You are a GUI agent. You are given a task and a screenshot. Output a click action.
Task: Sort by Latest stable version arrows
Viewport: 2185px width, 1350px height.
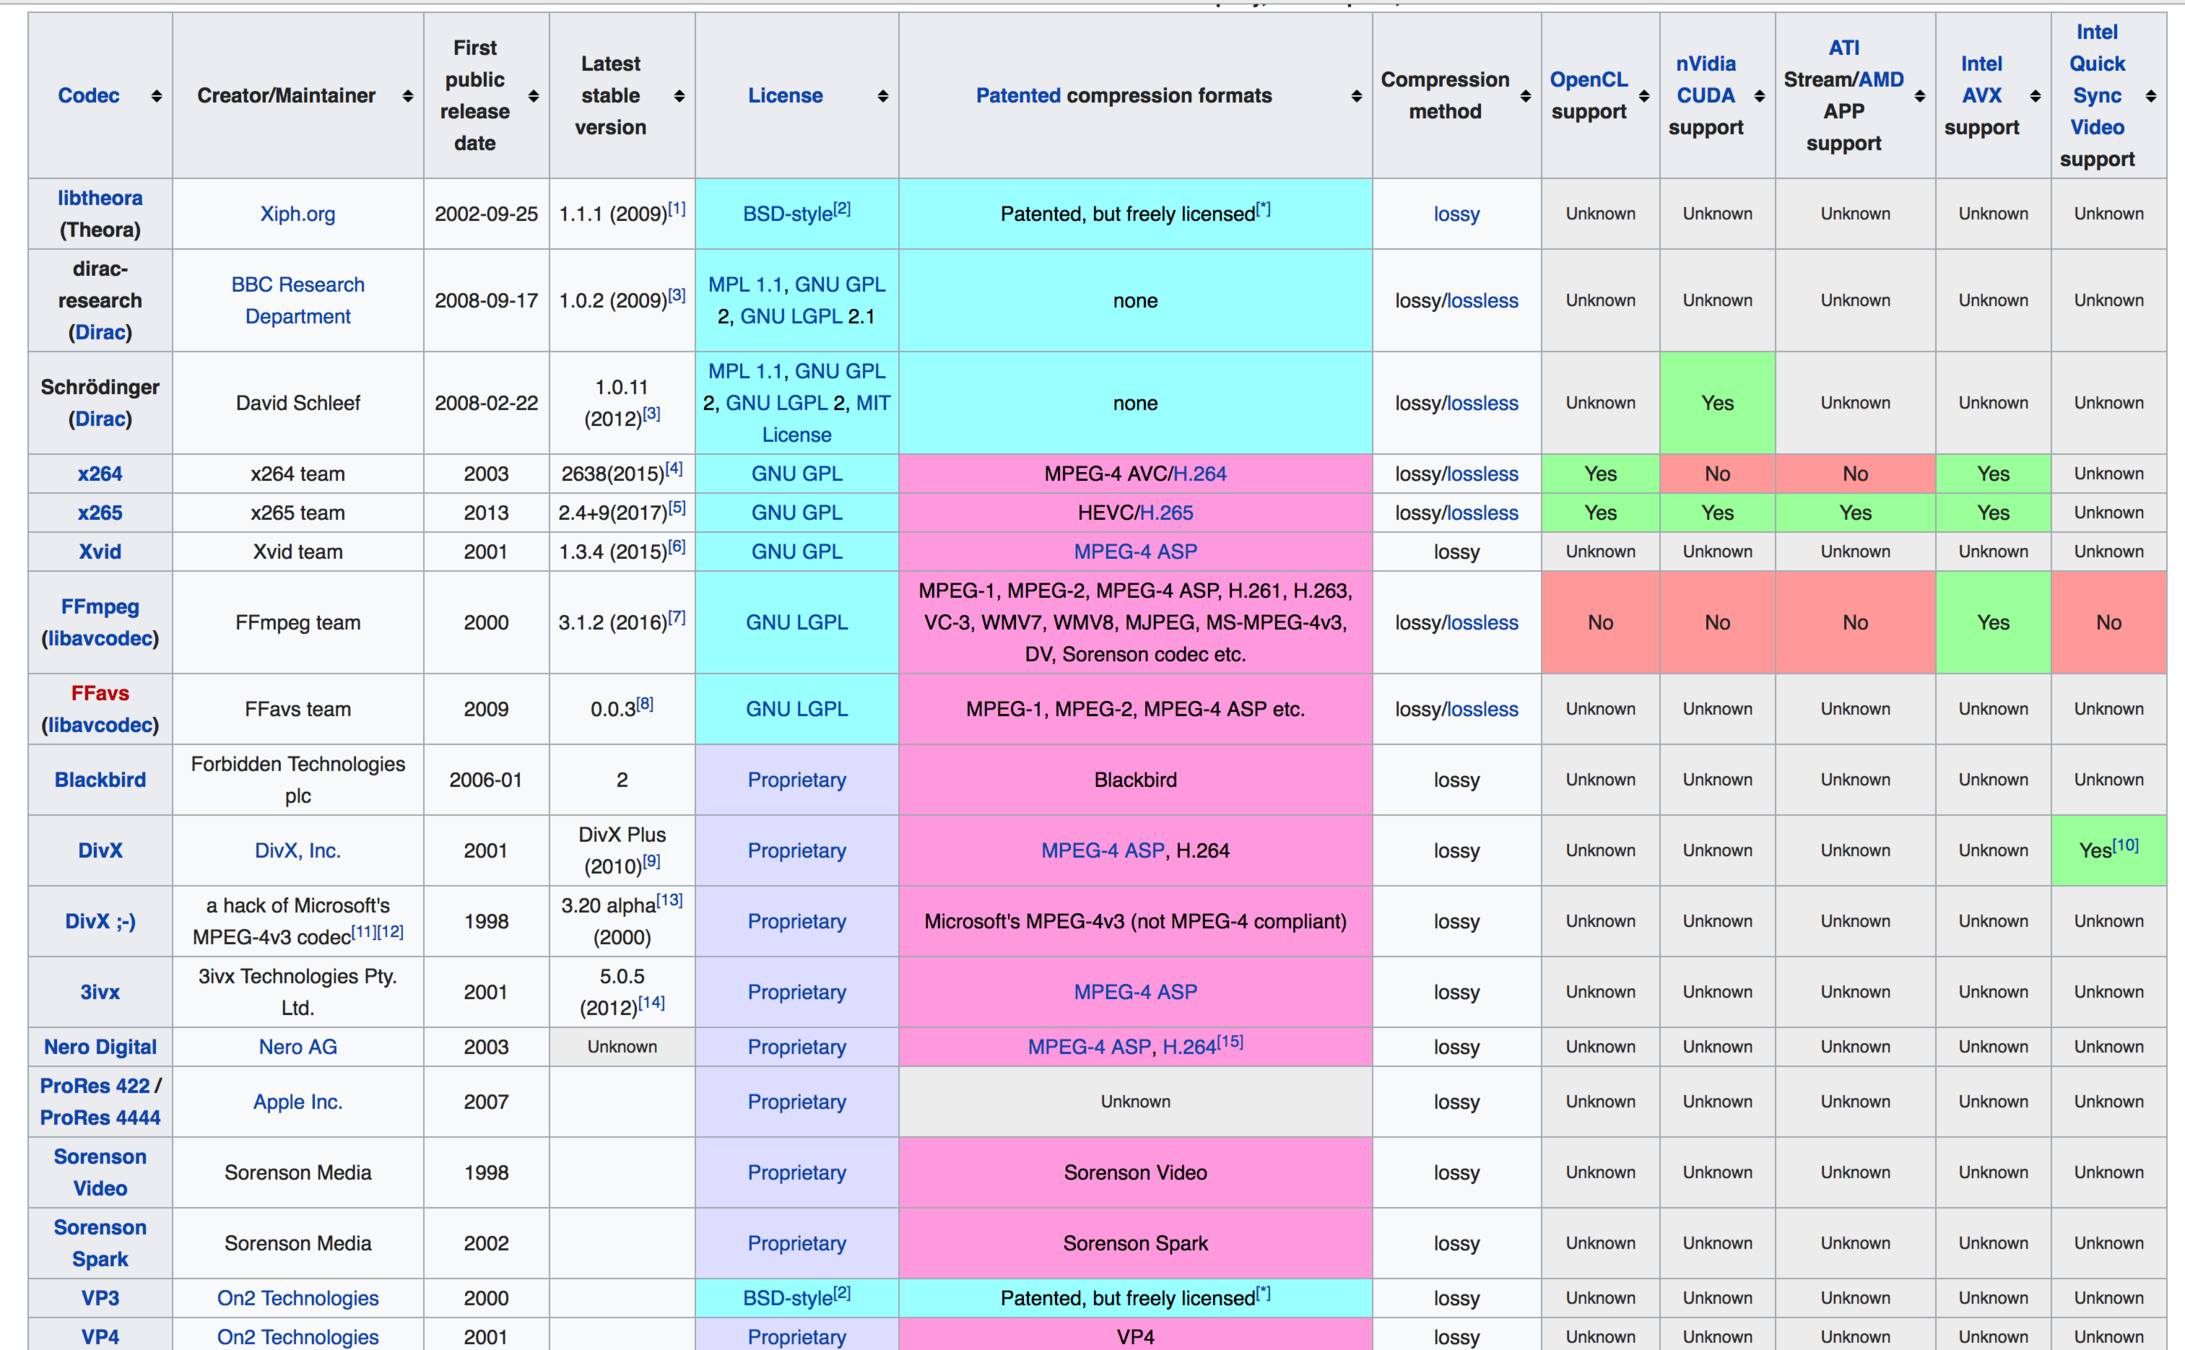(679, 96)
